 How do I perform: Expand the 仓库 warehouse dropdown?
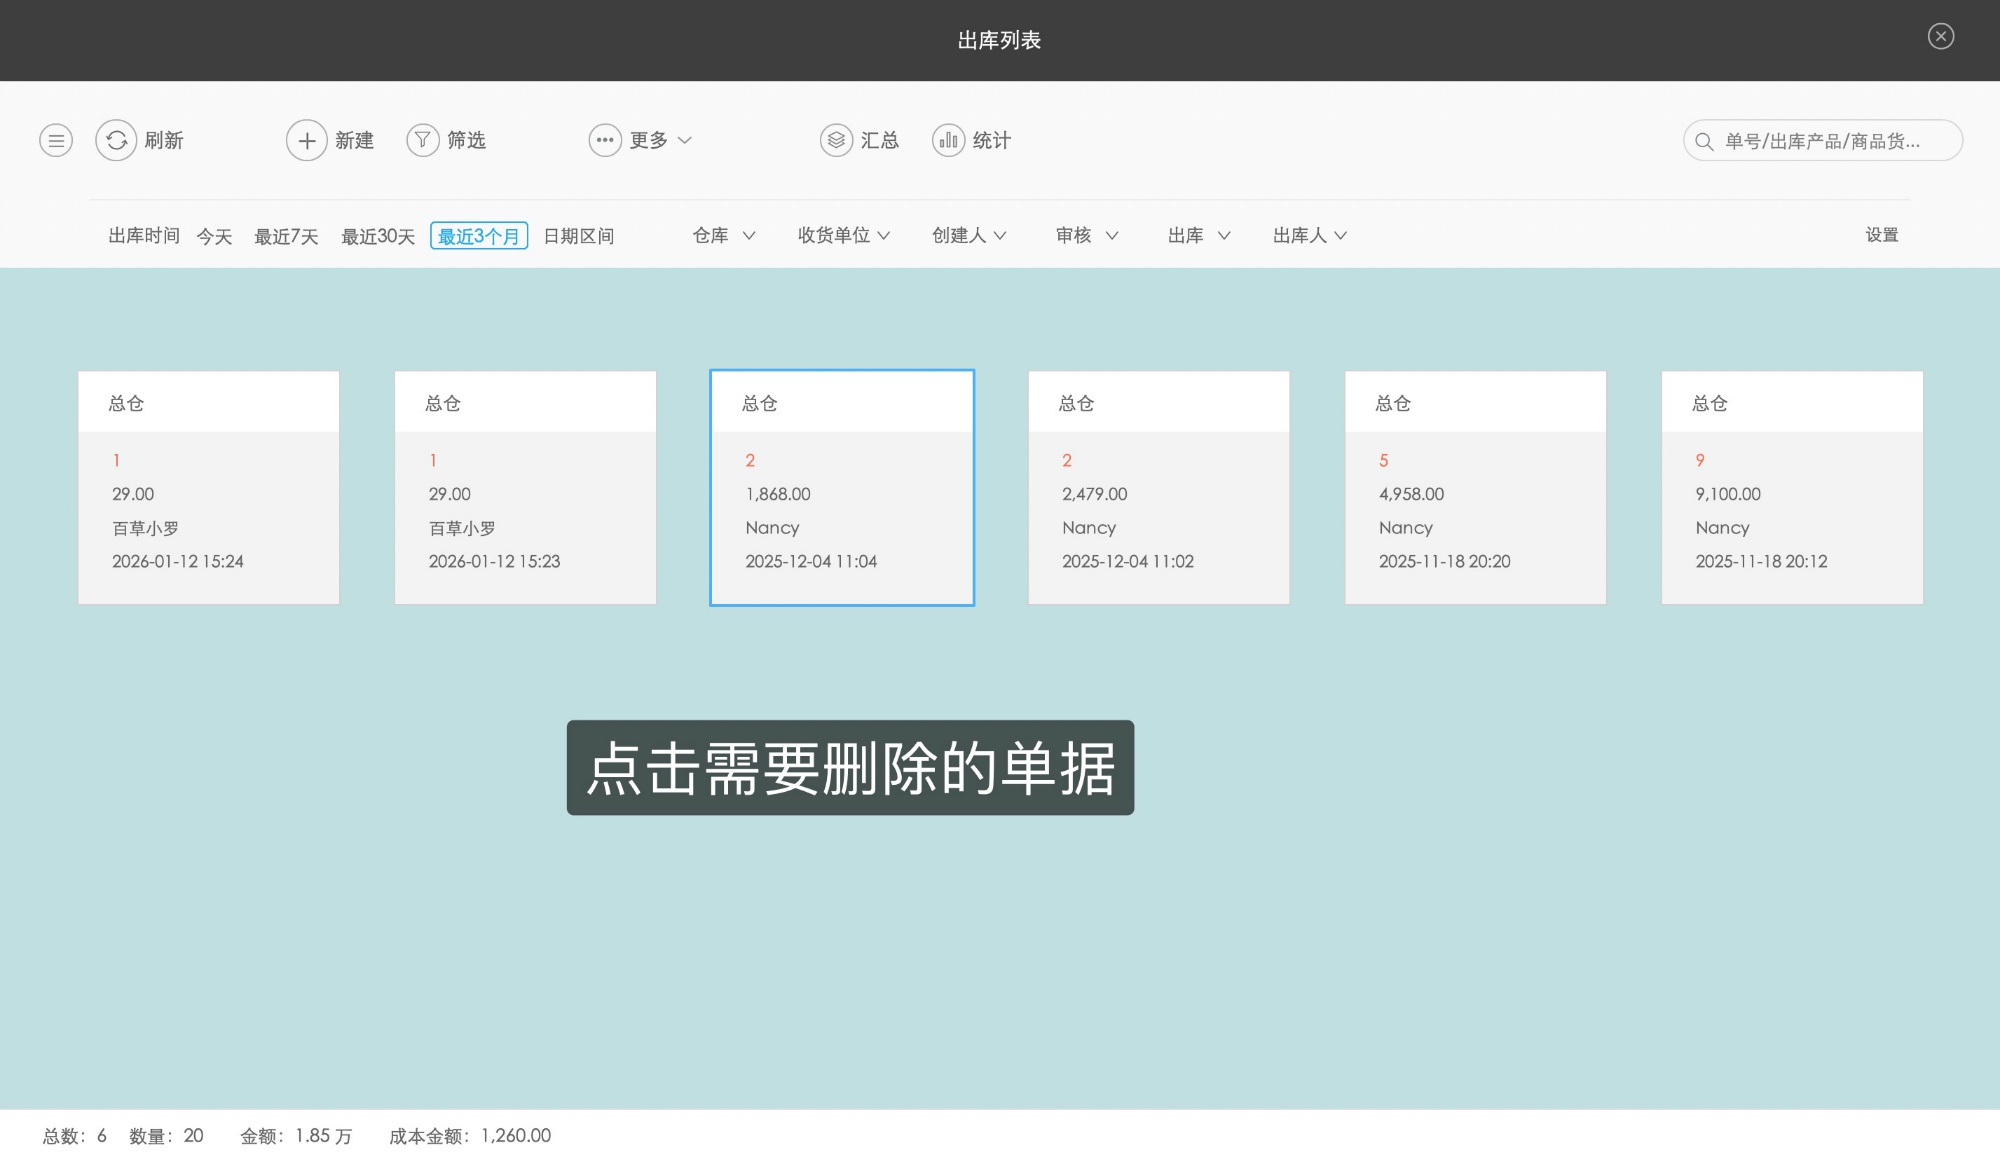(x=722, y=235)
